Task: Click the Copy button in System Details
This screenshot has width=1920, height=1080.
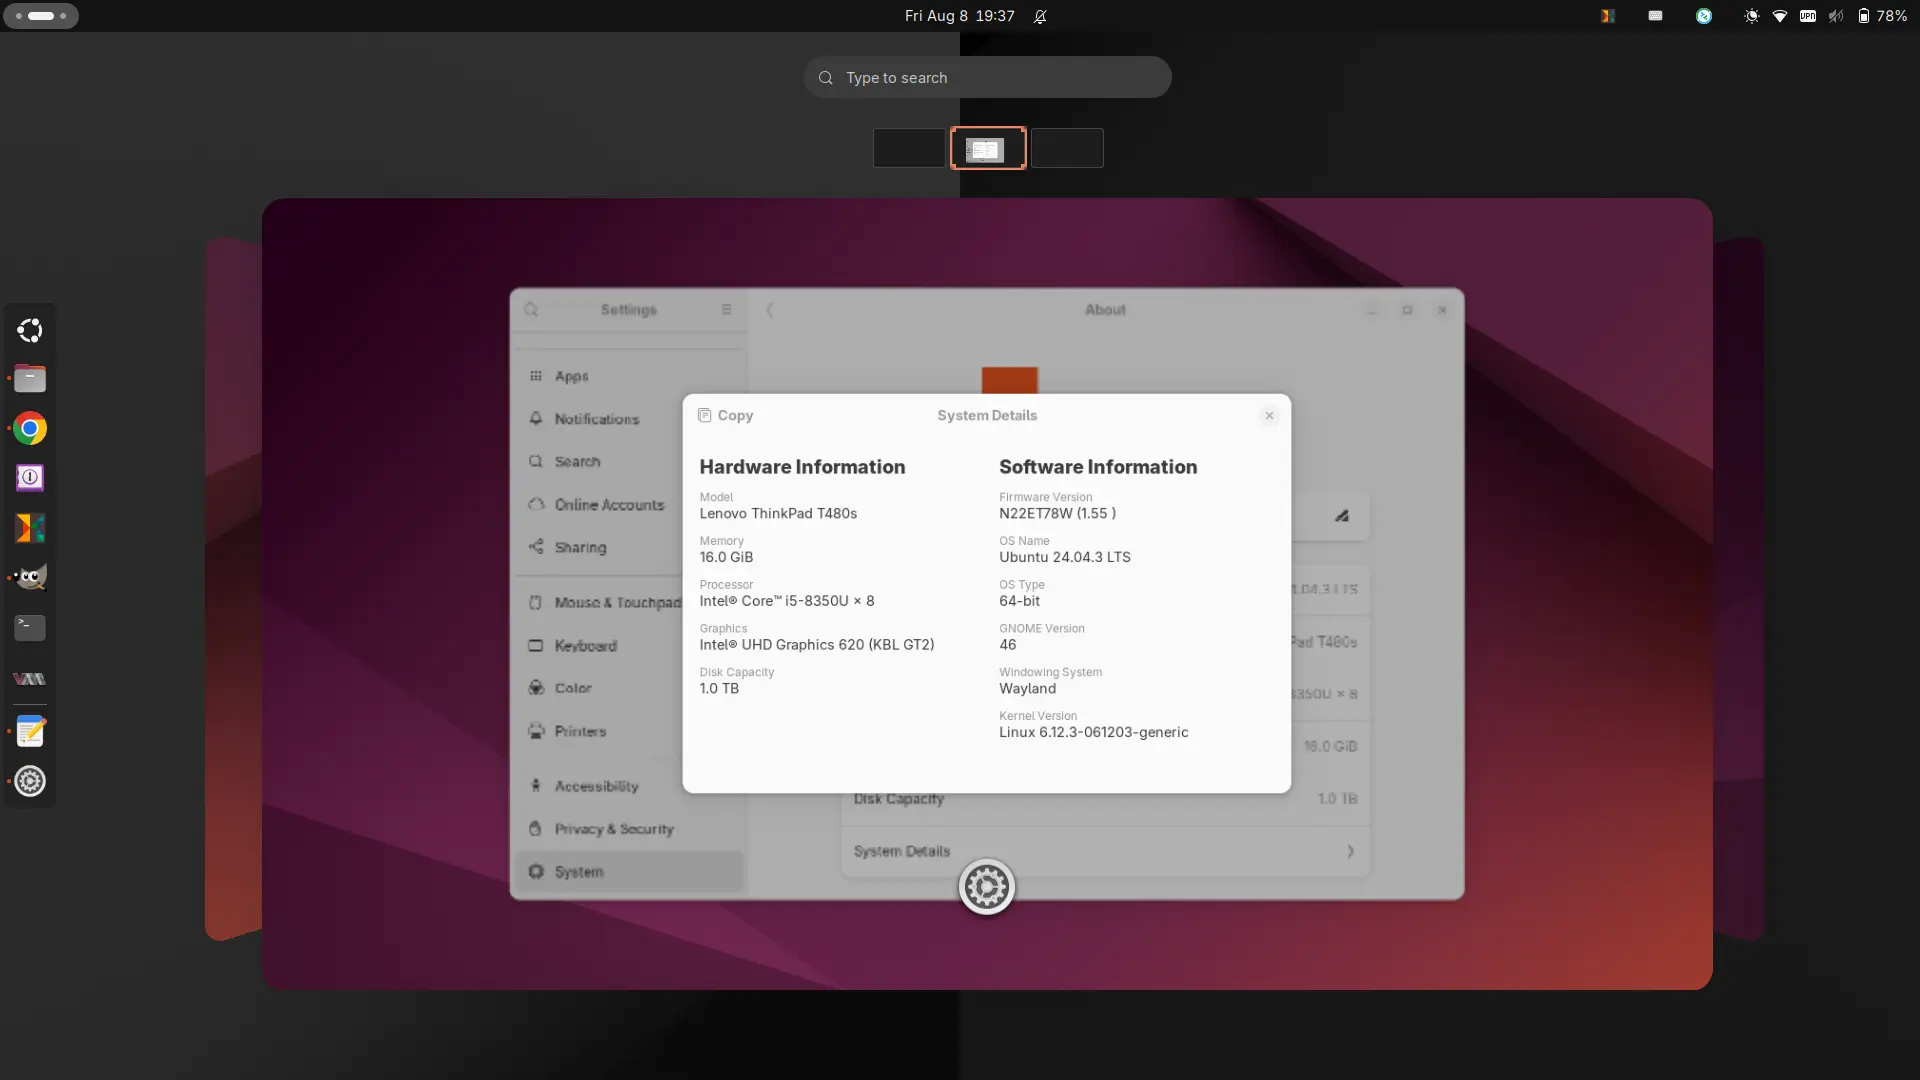Action: point(725,415)
